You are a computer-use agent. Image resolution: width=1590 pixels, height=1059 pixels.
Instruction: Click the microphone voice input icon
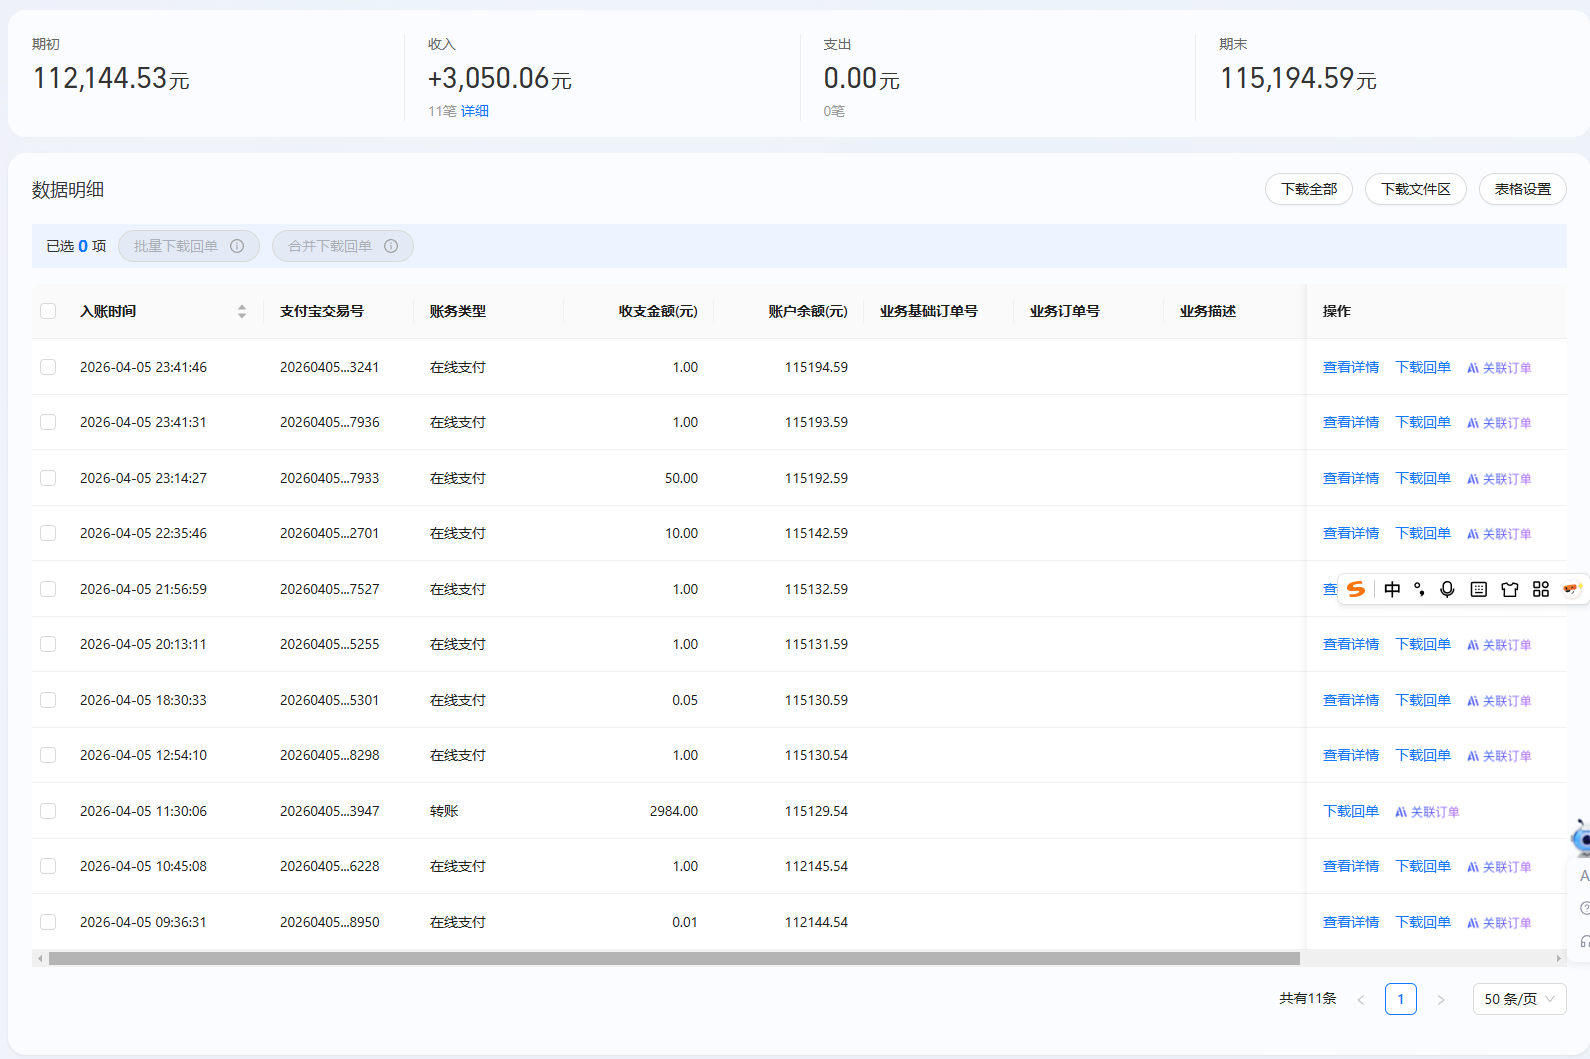(x=1447, y=589)
